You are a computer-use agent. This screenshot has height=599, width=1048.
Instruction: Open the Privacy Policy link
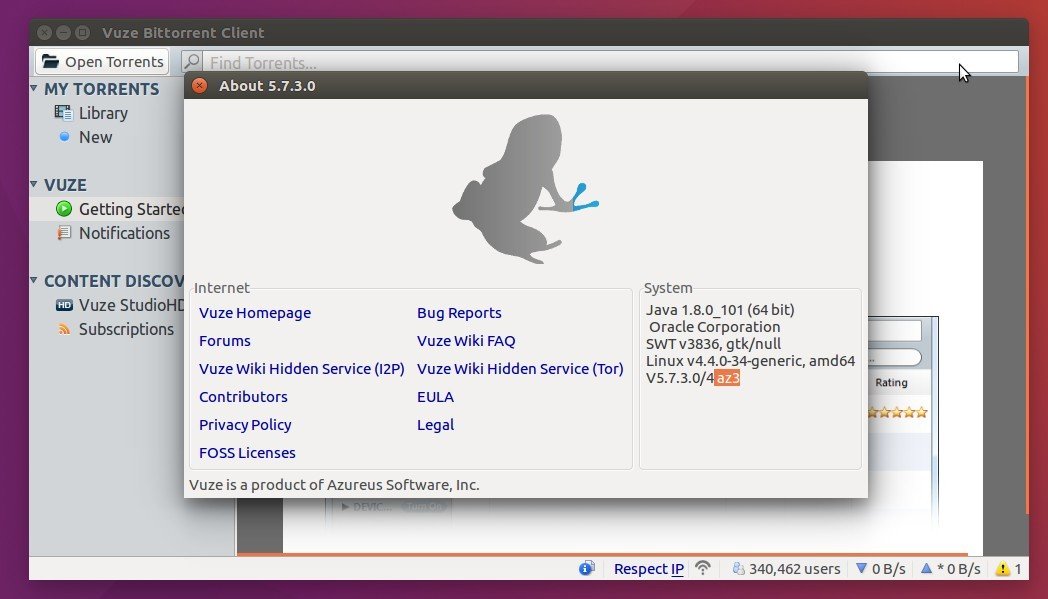(x=245, y=425)
